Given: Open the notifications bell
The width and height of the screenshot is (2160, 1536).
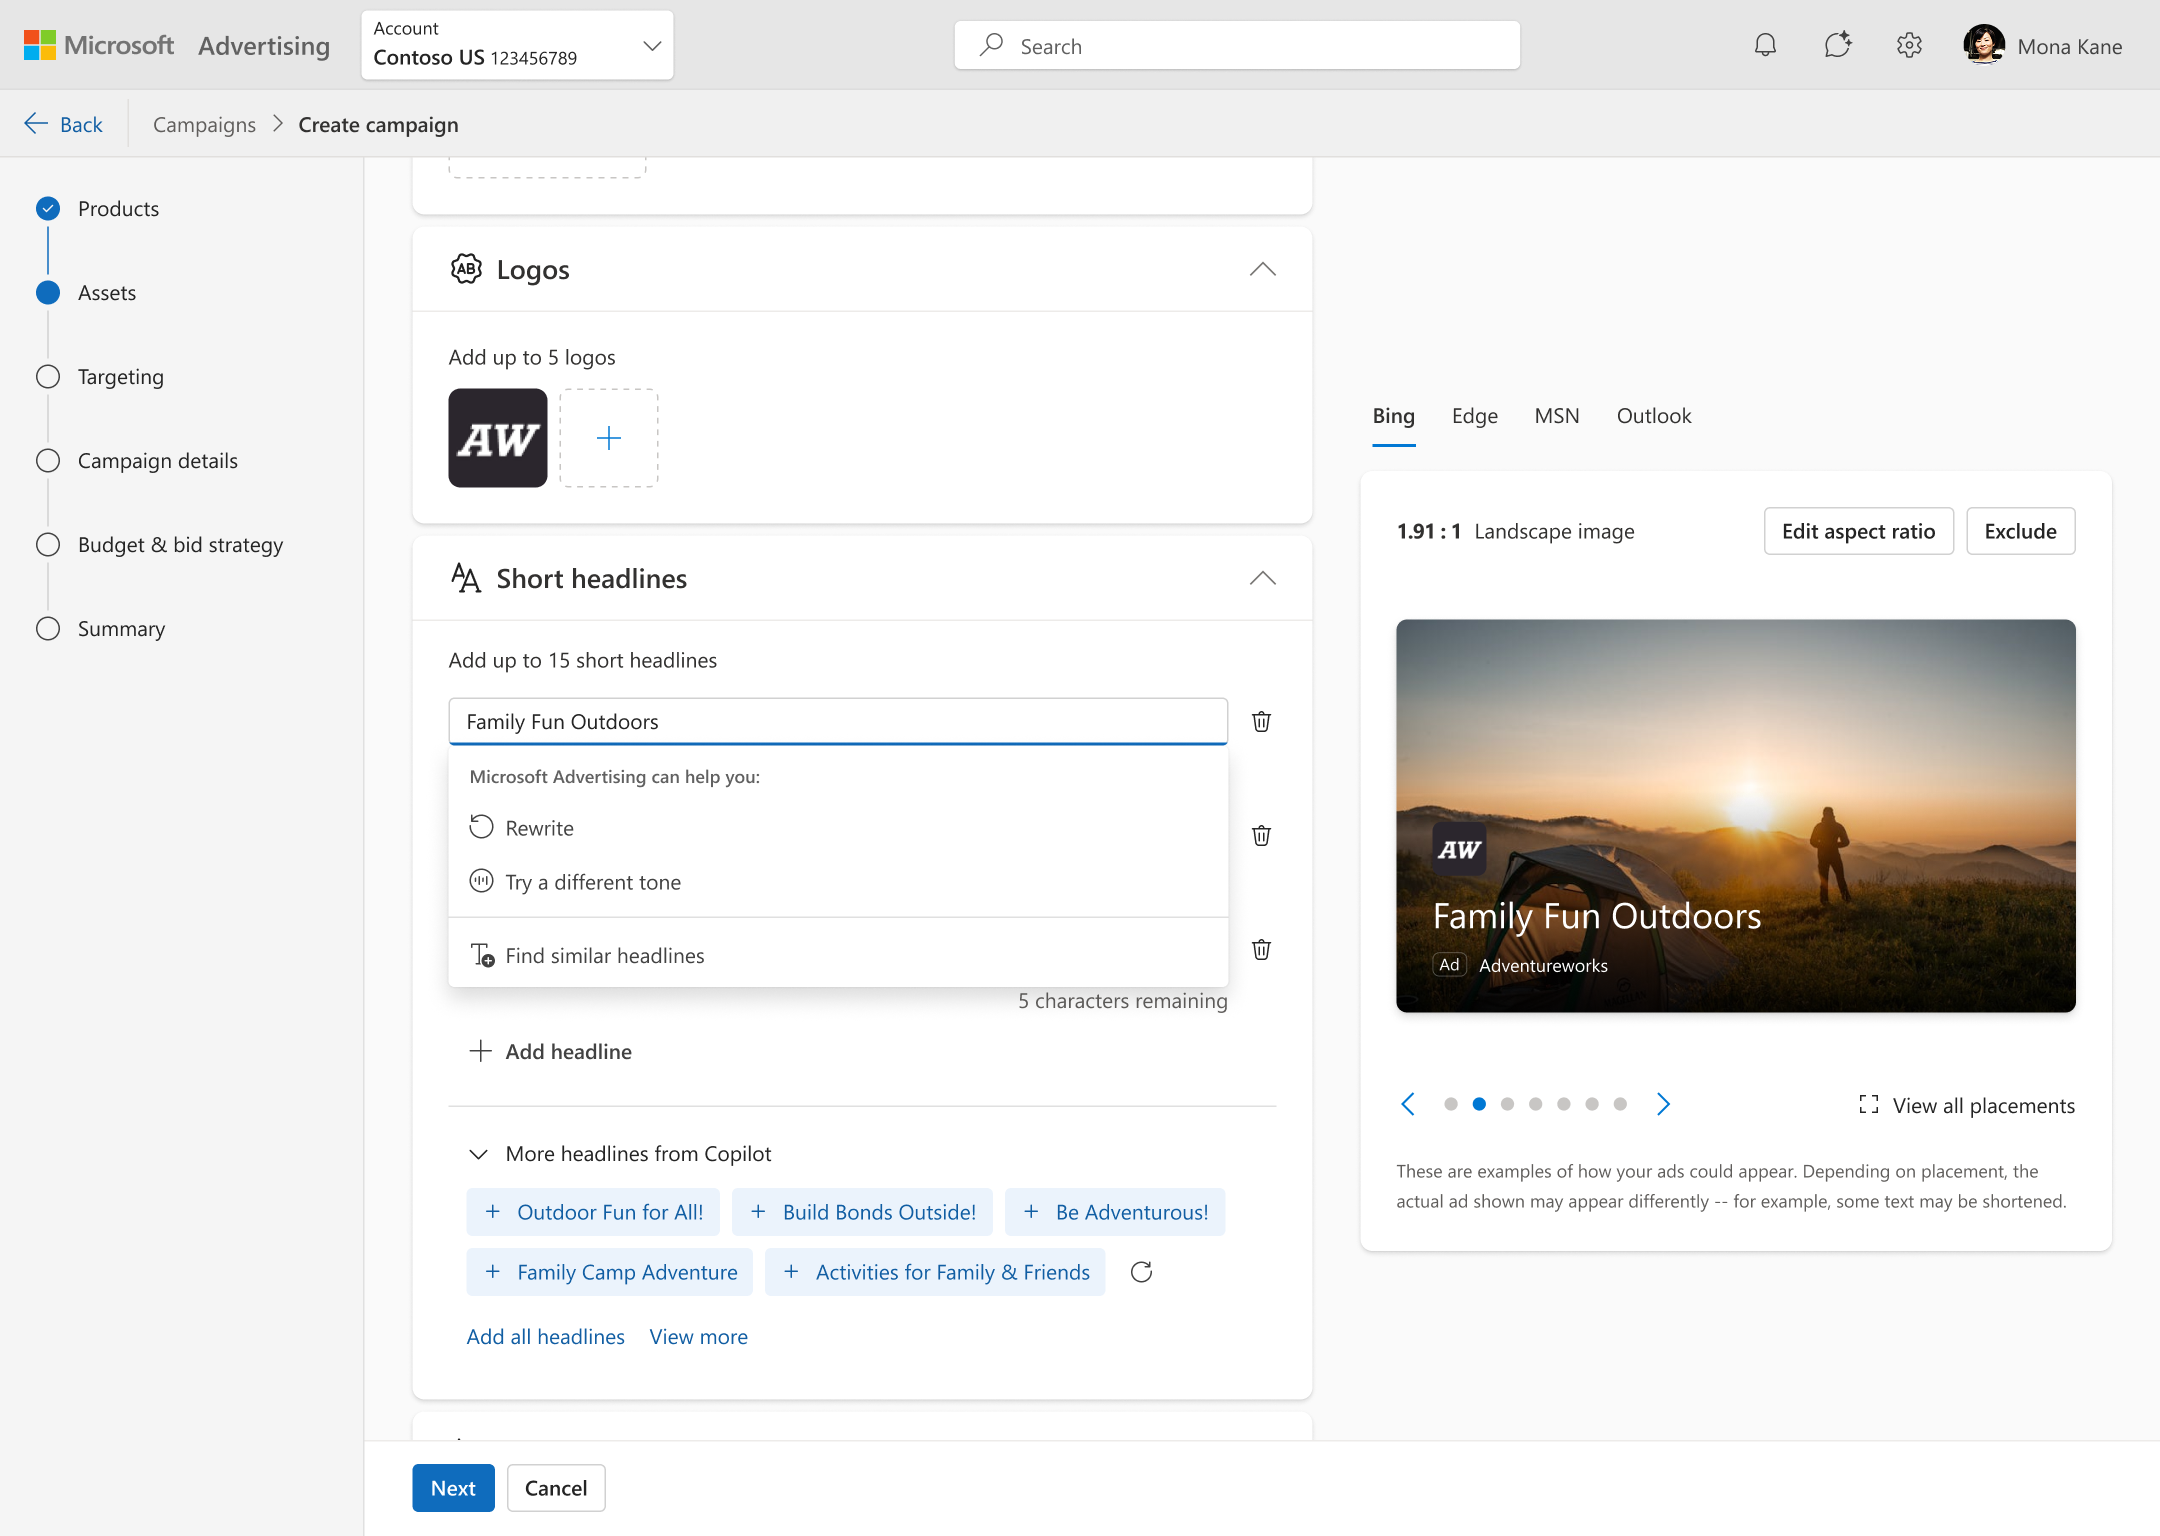Looking at the screenshot, I should 1765,46.
